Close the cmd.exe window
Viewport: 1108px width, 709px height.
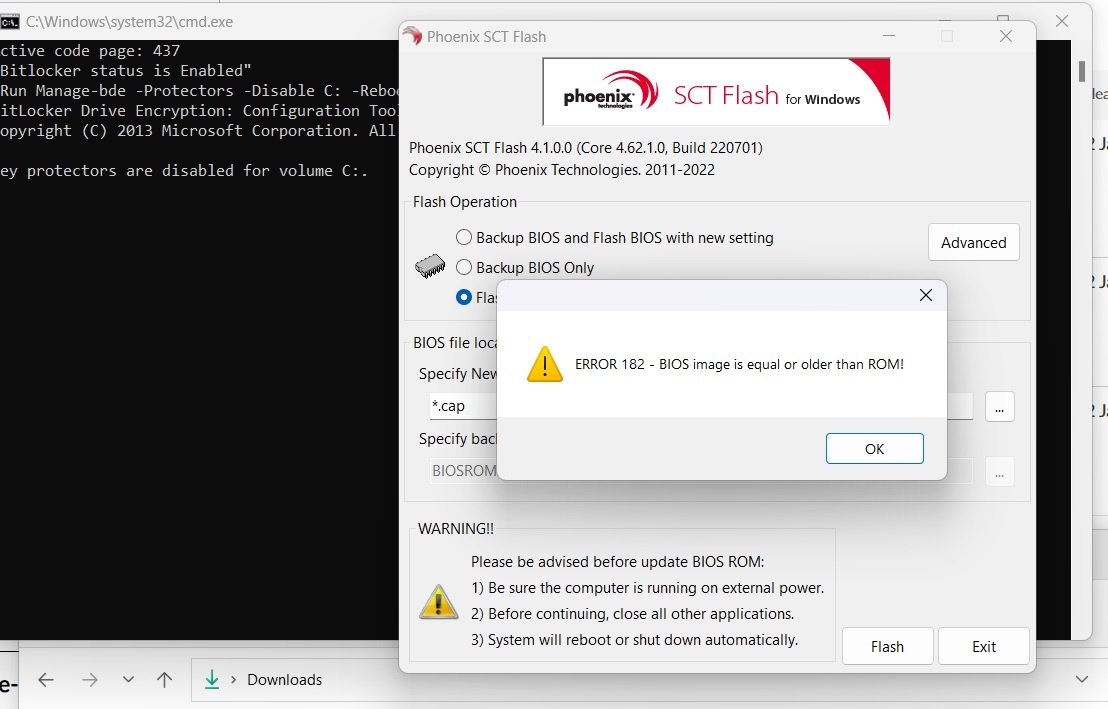pyautogui.click(x=1061, y=21)
